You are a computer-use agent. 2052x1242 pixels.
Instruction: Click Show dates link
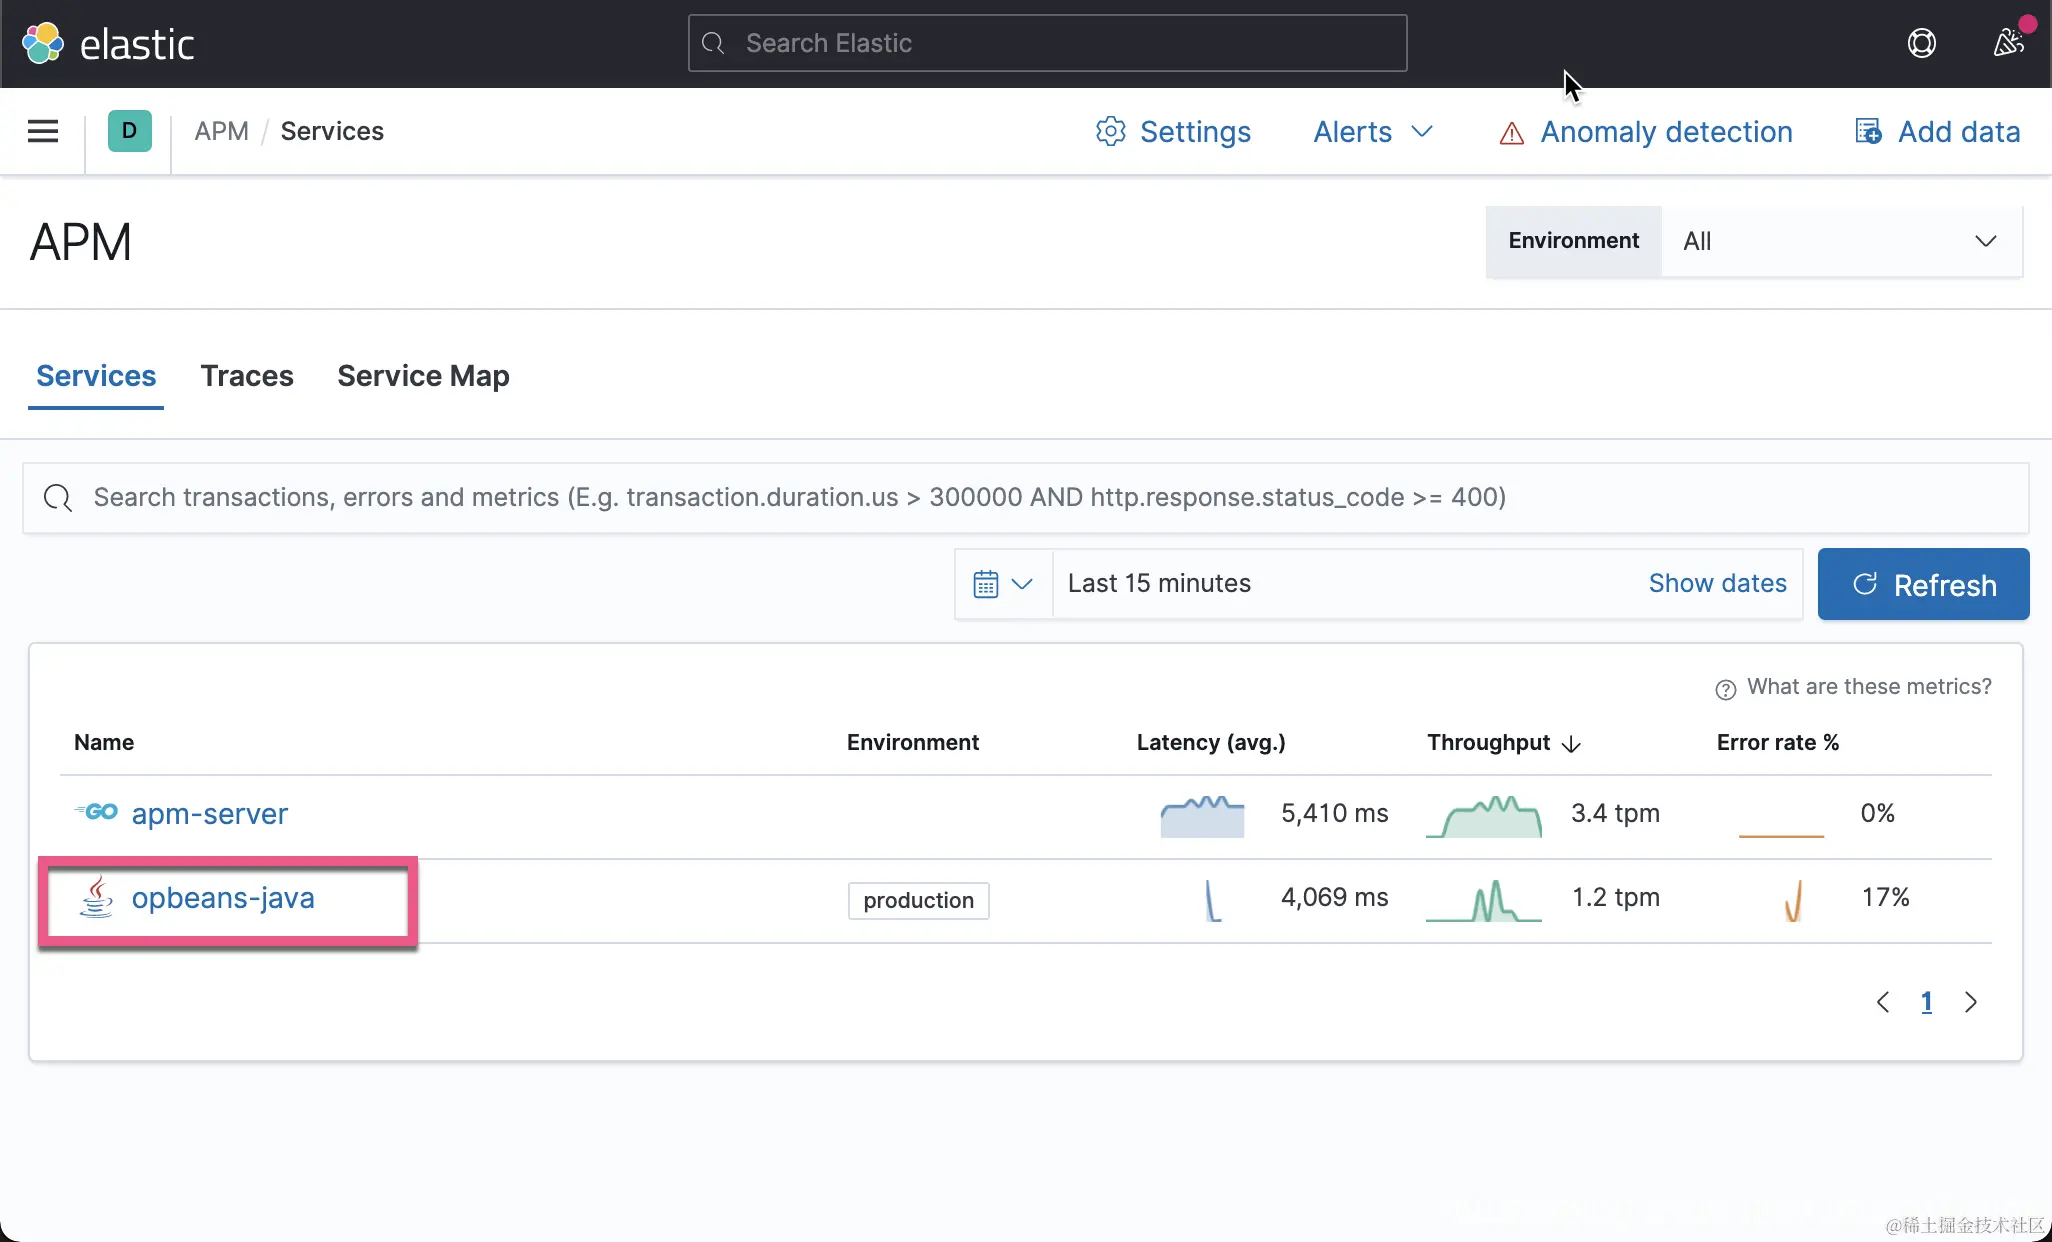[x=1717, y=584]
